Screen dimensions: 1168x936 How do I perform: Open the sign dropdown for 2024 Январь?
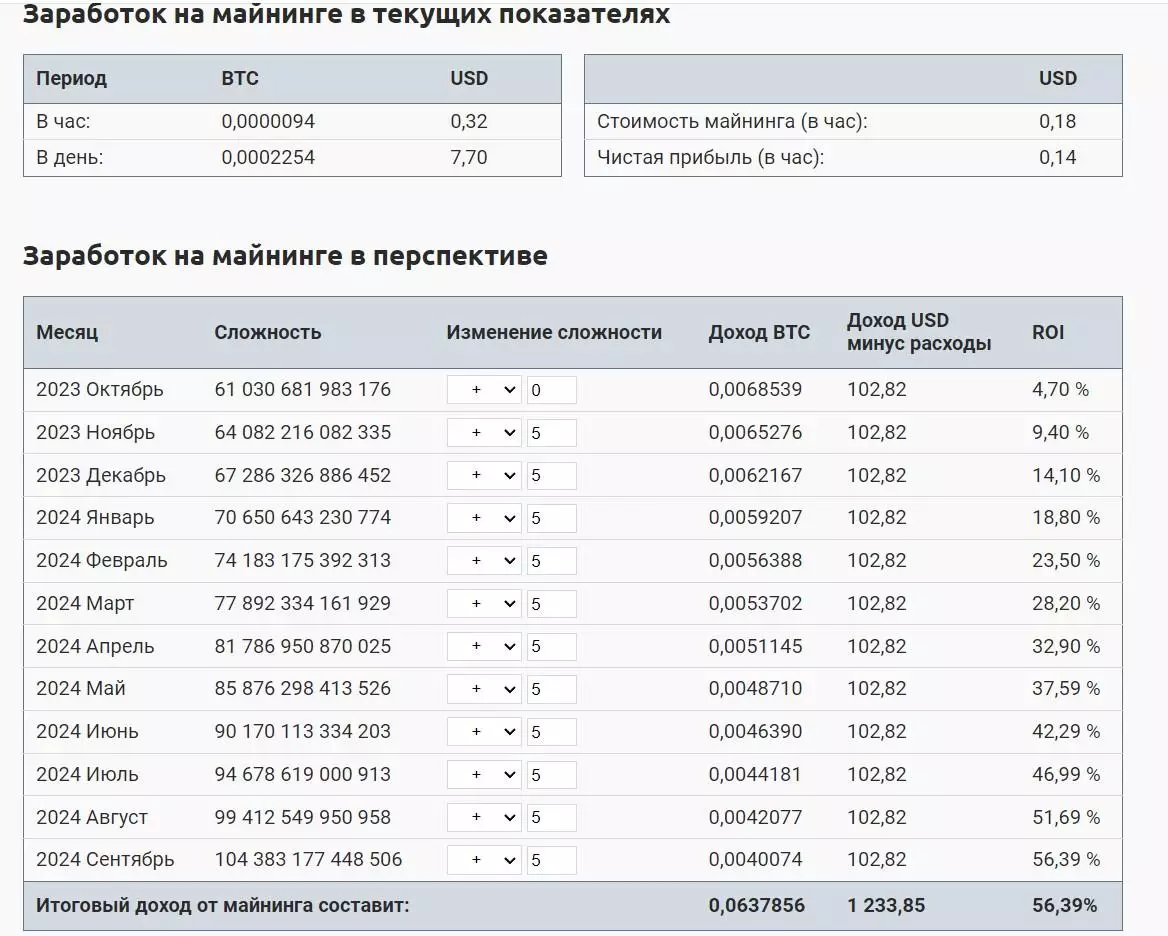(484, 518)
